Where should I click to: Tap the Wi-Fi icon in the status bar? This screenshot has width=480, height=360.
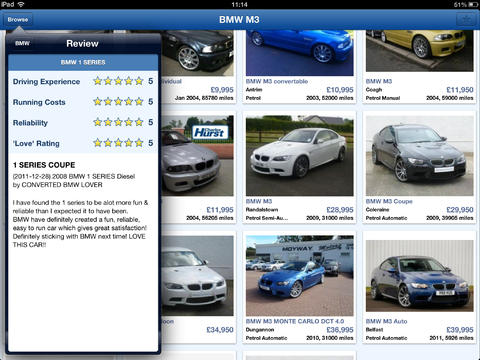[21, 4]
